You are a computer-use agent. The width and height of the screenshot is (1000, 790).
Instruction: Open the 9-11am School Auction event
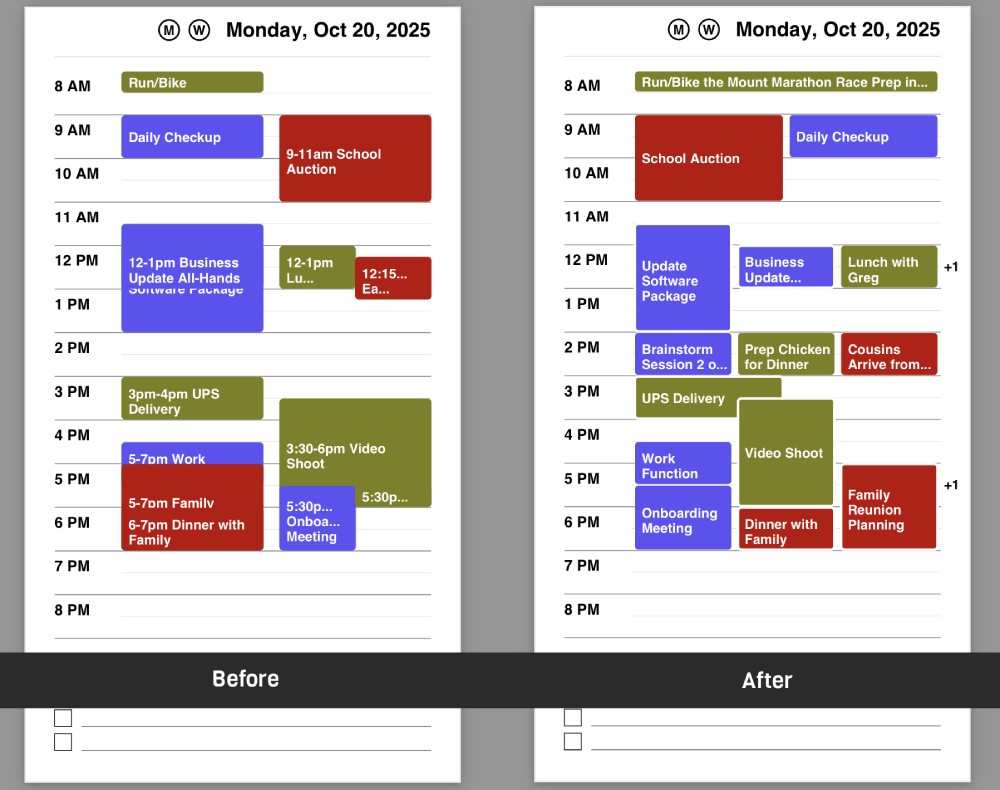click(x=355, y=160)
